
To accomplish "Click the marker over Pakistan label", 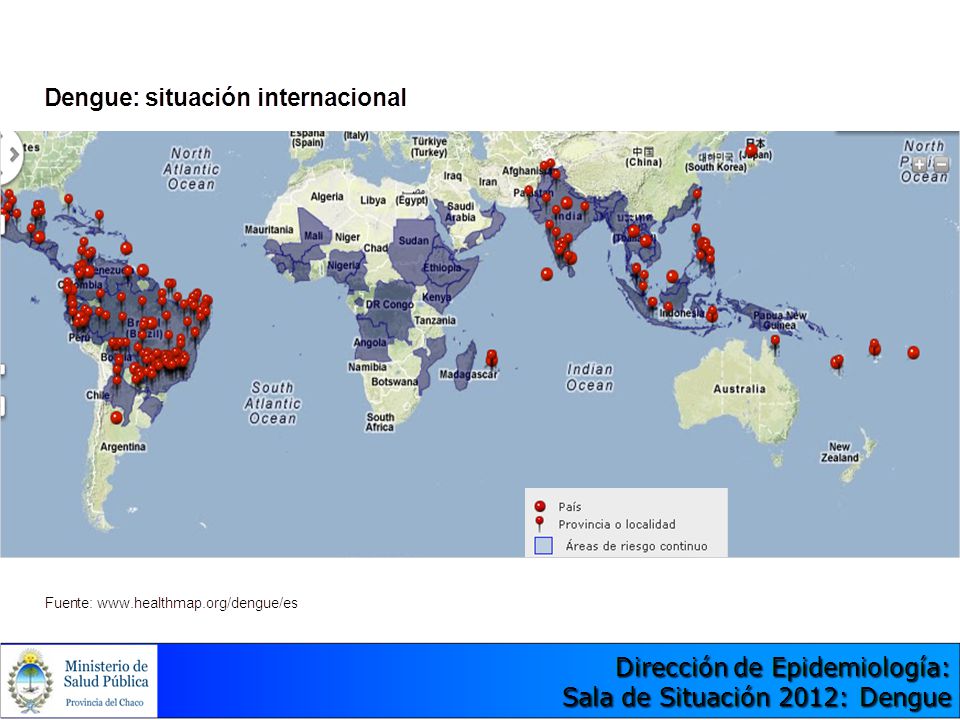I will tap(528, 192).
